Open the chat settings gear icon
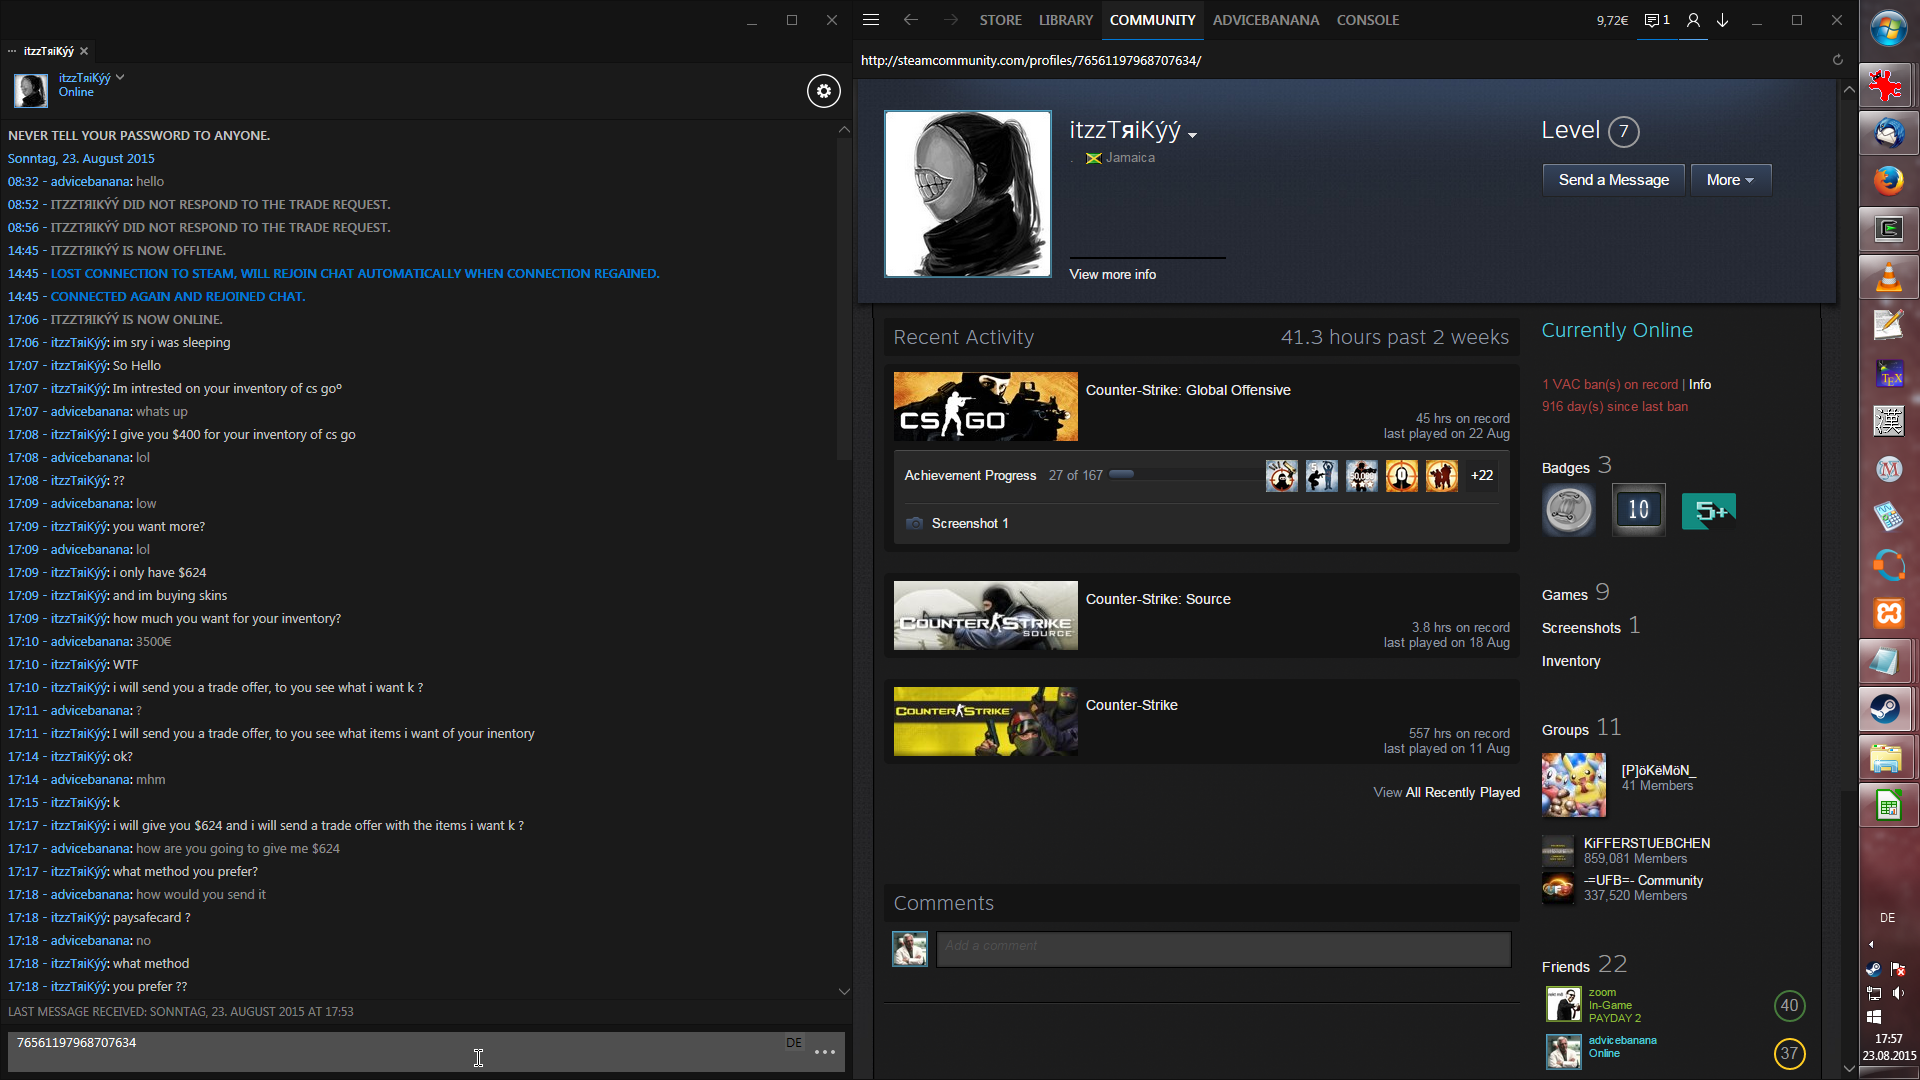 point(823,91)
